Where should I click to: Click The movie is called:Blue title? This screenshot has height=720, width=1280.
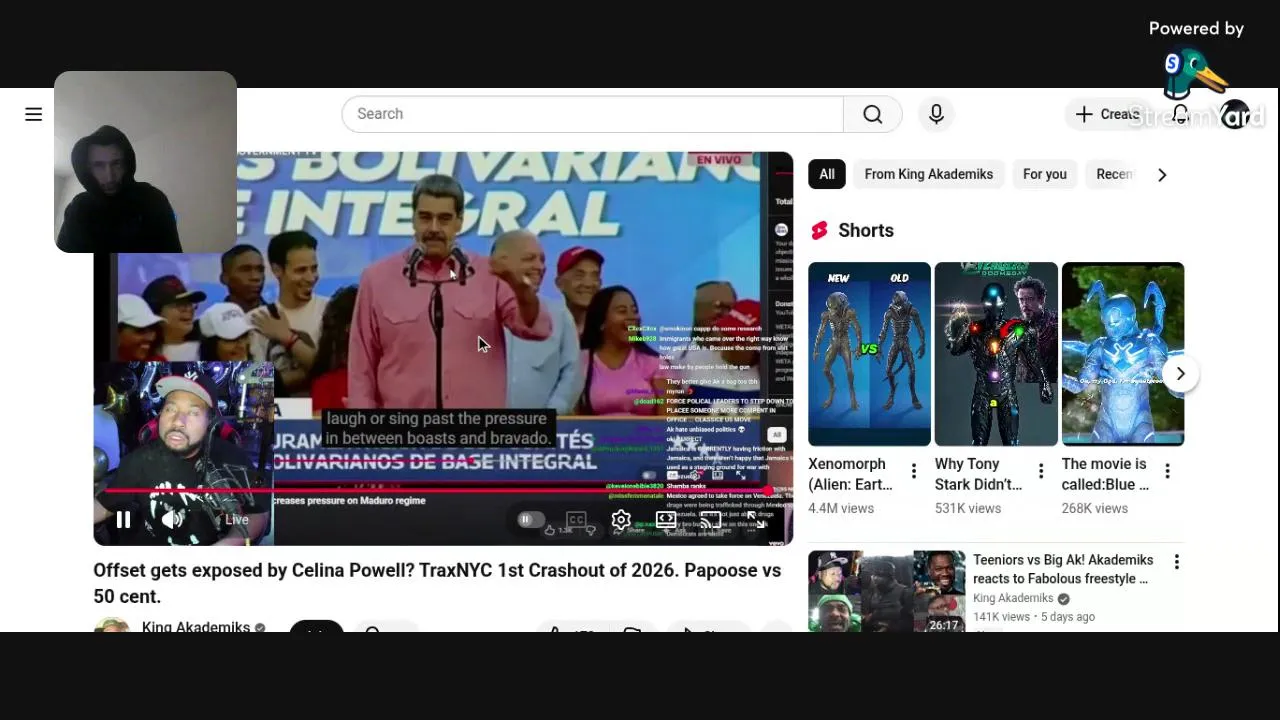tap(1105, 474)
